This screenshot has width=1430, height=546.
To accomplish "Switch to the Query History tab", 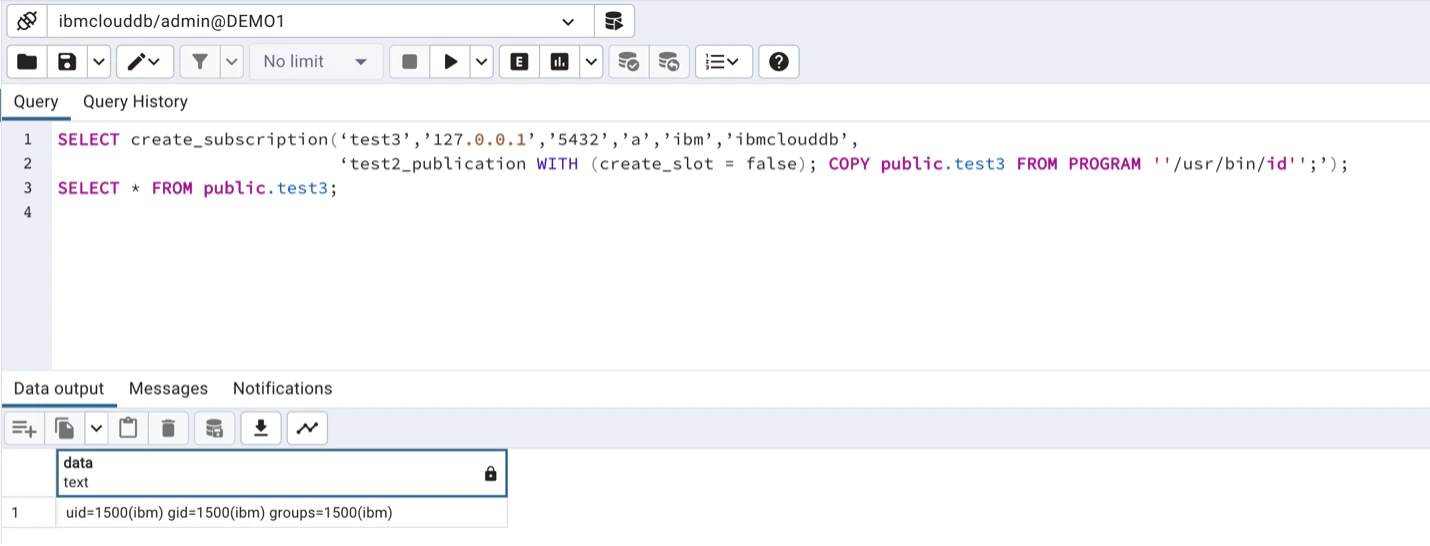I will pyautogui.click(x=135, y=102).
